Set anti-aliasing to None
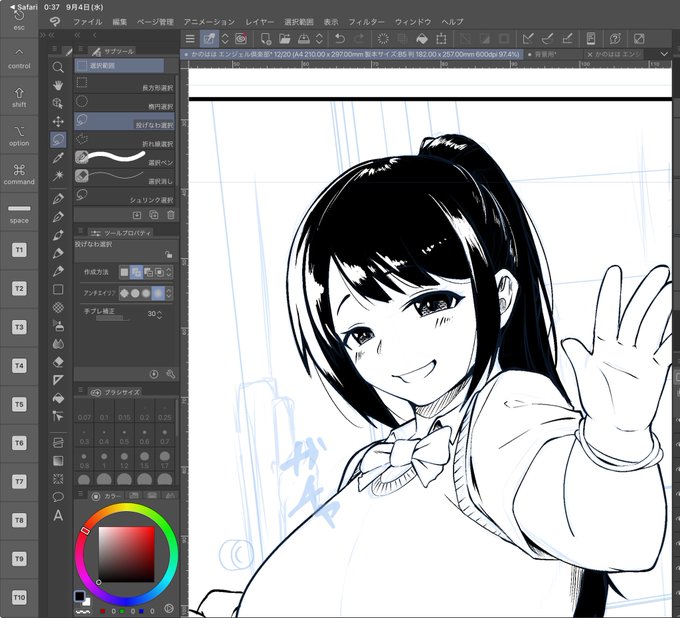This screenshot has height=618, width=680. [x=124, y=294]
